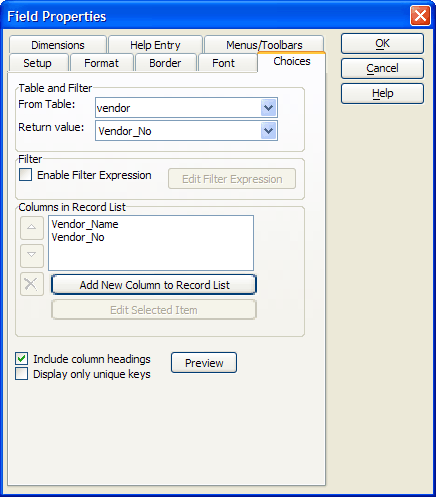The width and height of the screenshot is (436, 497).
Task: Switch to the Help Entry tab
Action: tap(155, 44)
